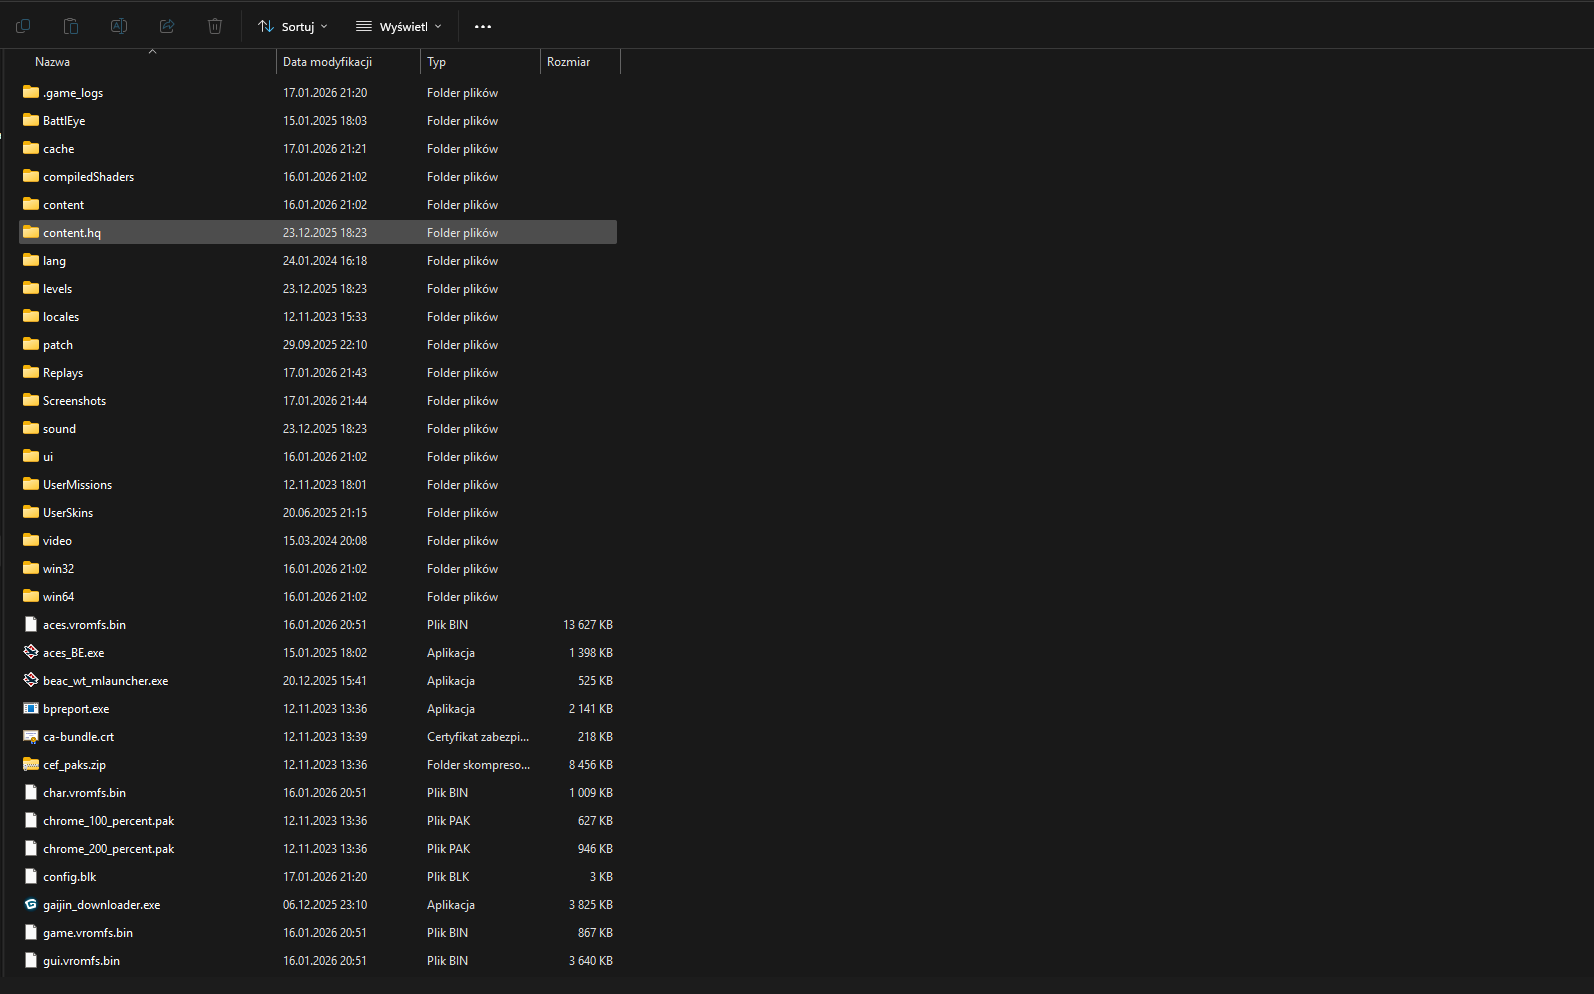Expand the Wyświetl view dropdown
1594x994 pixels.
(x=399, y=27)
